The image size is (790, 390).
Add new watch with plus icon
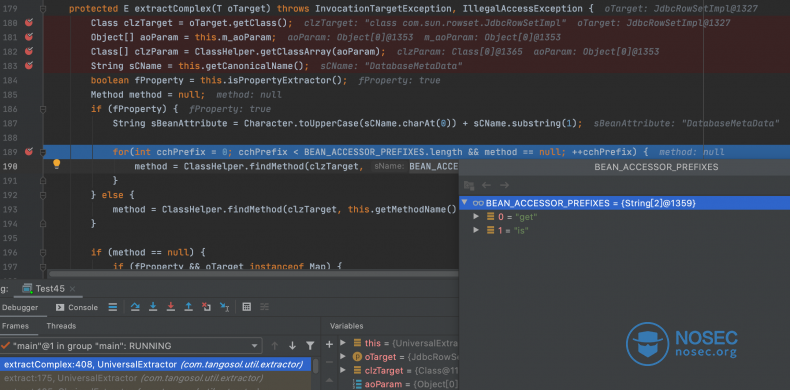(x=330, y=344)
